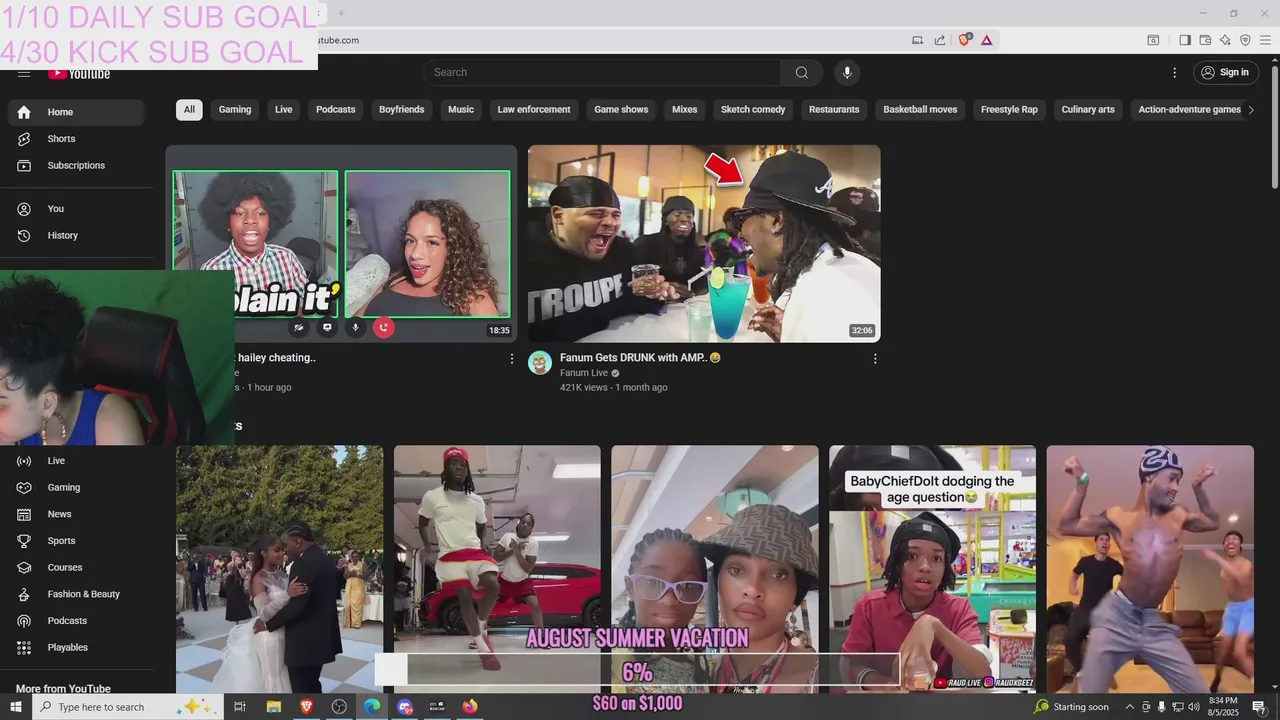The width and height of the screenshot is (1280, 720).
Task: Open the Fanum Gets DRUNK video thumbnail
Action: point(704,244)
